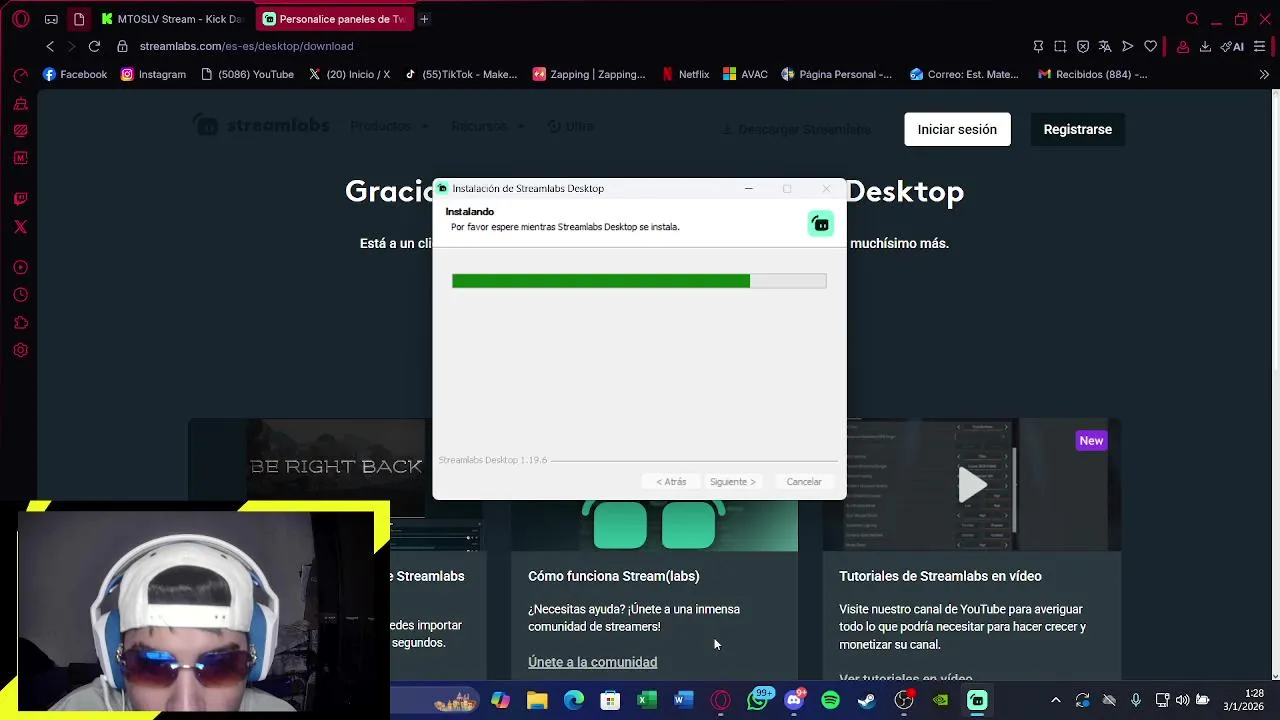Open the Correo: Est. Mate bookmark
This screenshot has height=720, width=1280.
pyautogui.click(x=964, y=74)
